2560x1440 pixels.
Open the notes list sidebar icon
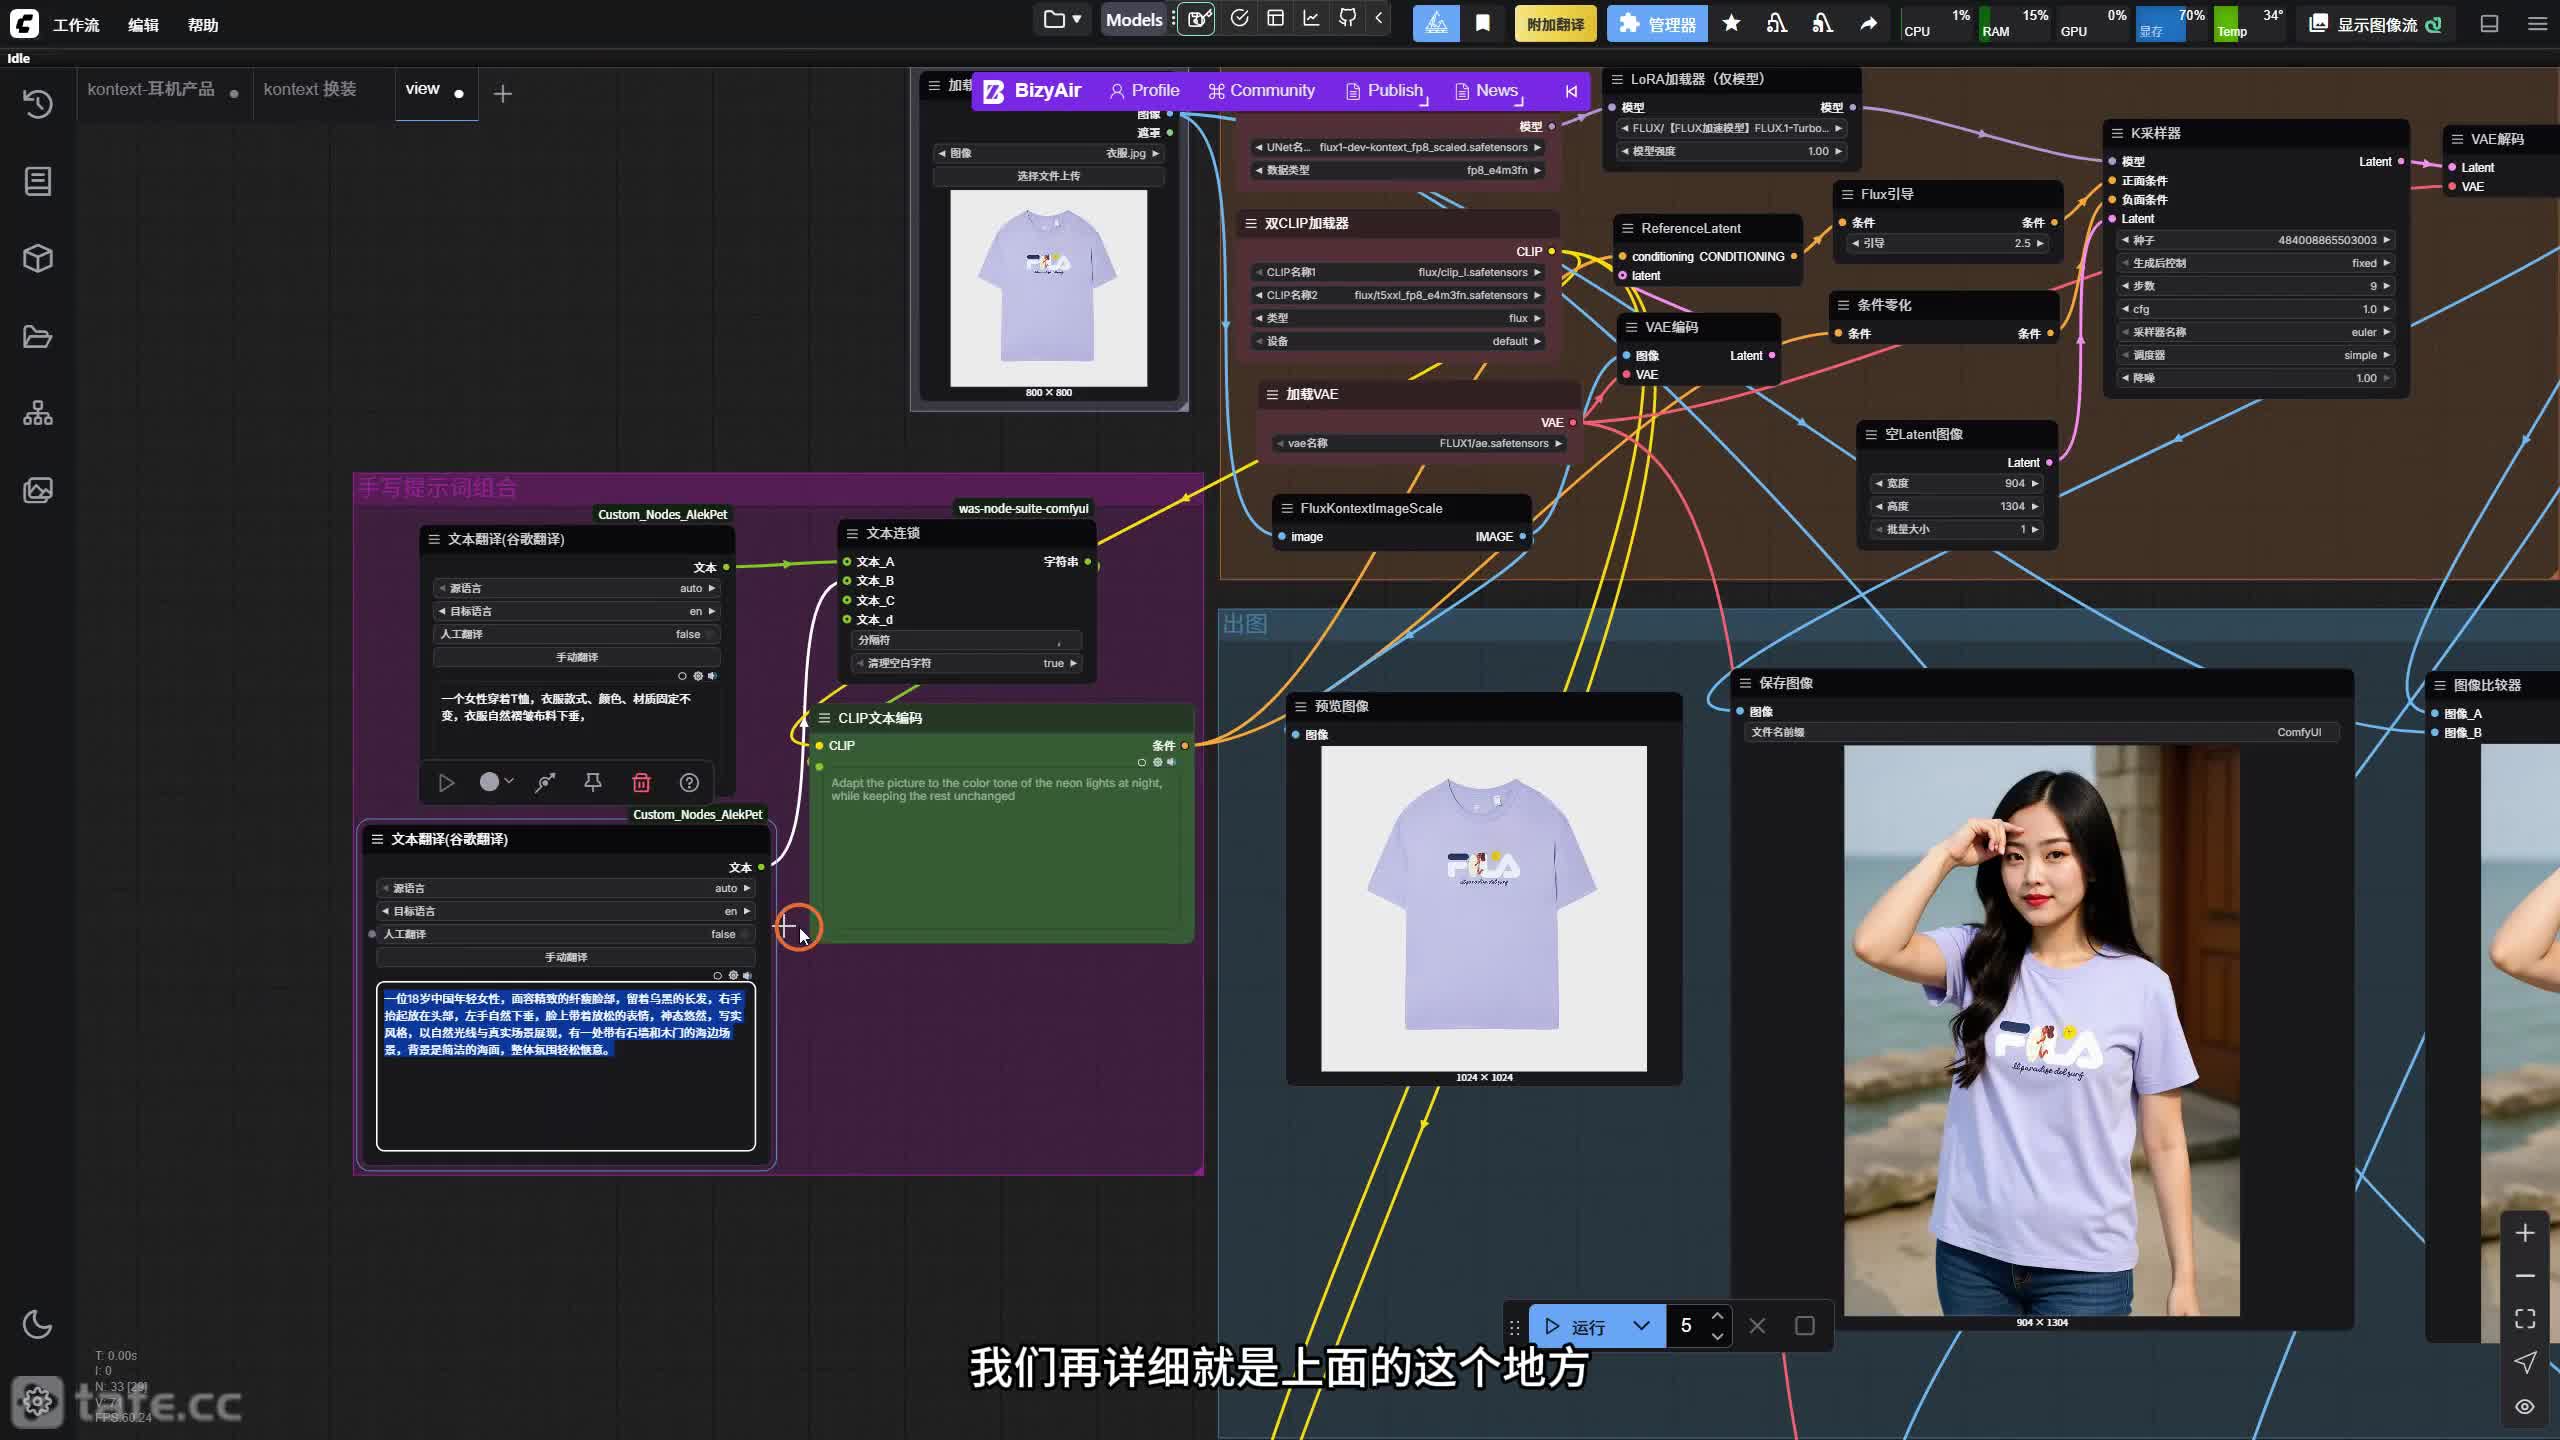pyautogui.click(x=37, y=181)
